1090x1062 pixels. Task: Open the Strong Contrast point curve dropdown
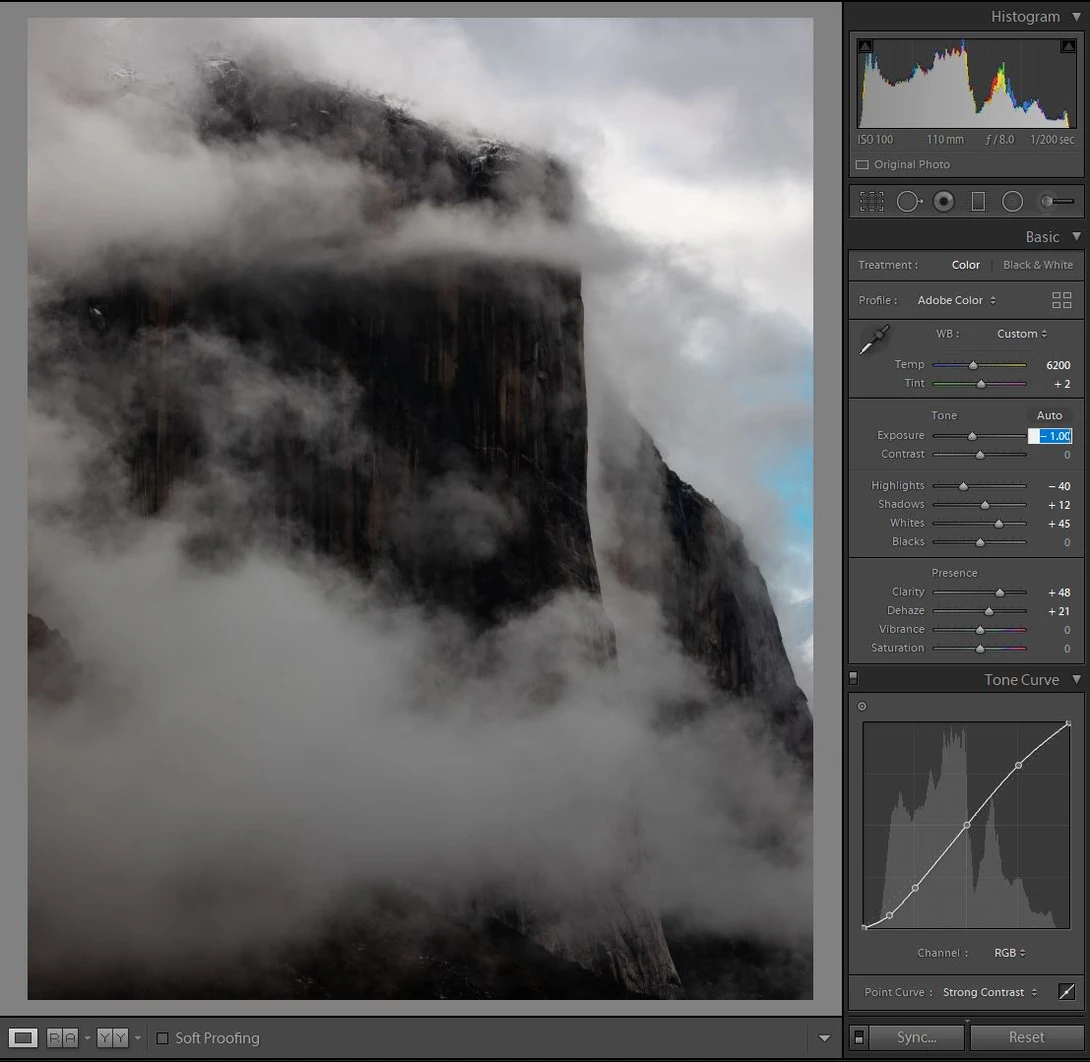[x=990, y=992]
